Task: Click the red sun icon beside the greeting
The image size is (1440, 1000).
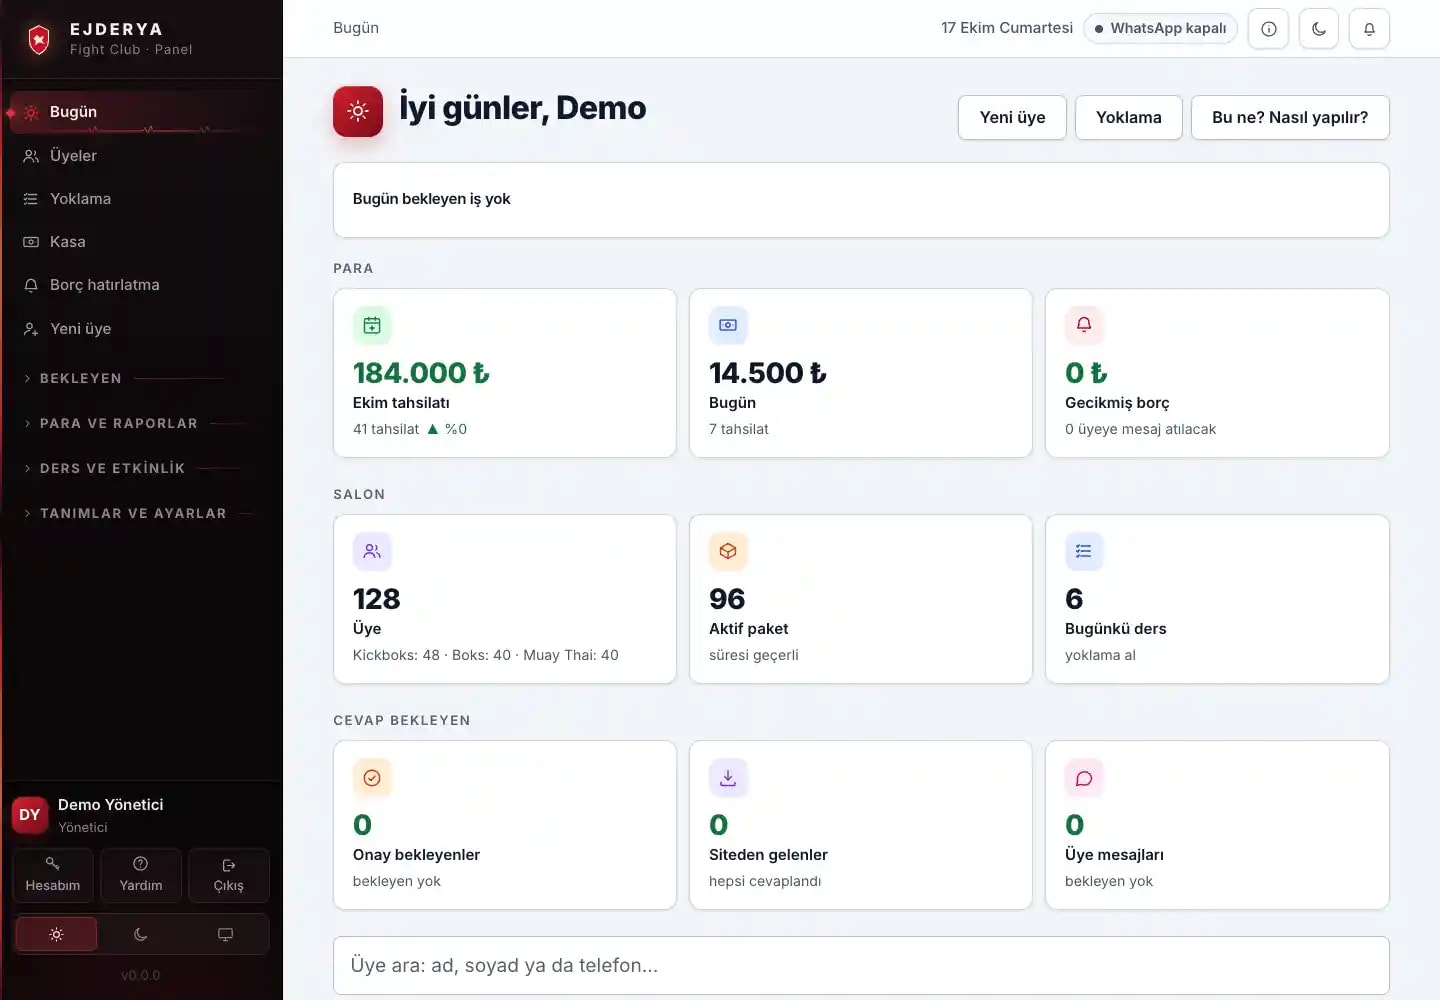Action: [x=358, y=111]
